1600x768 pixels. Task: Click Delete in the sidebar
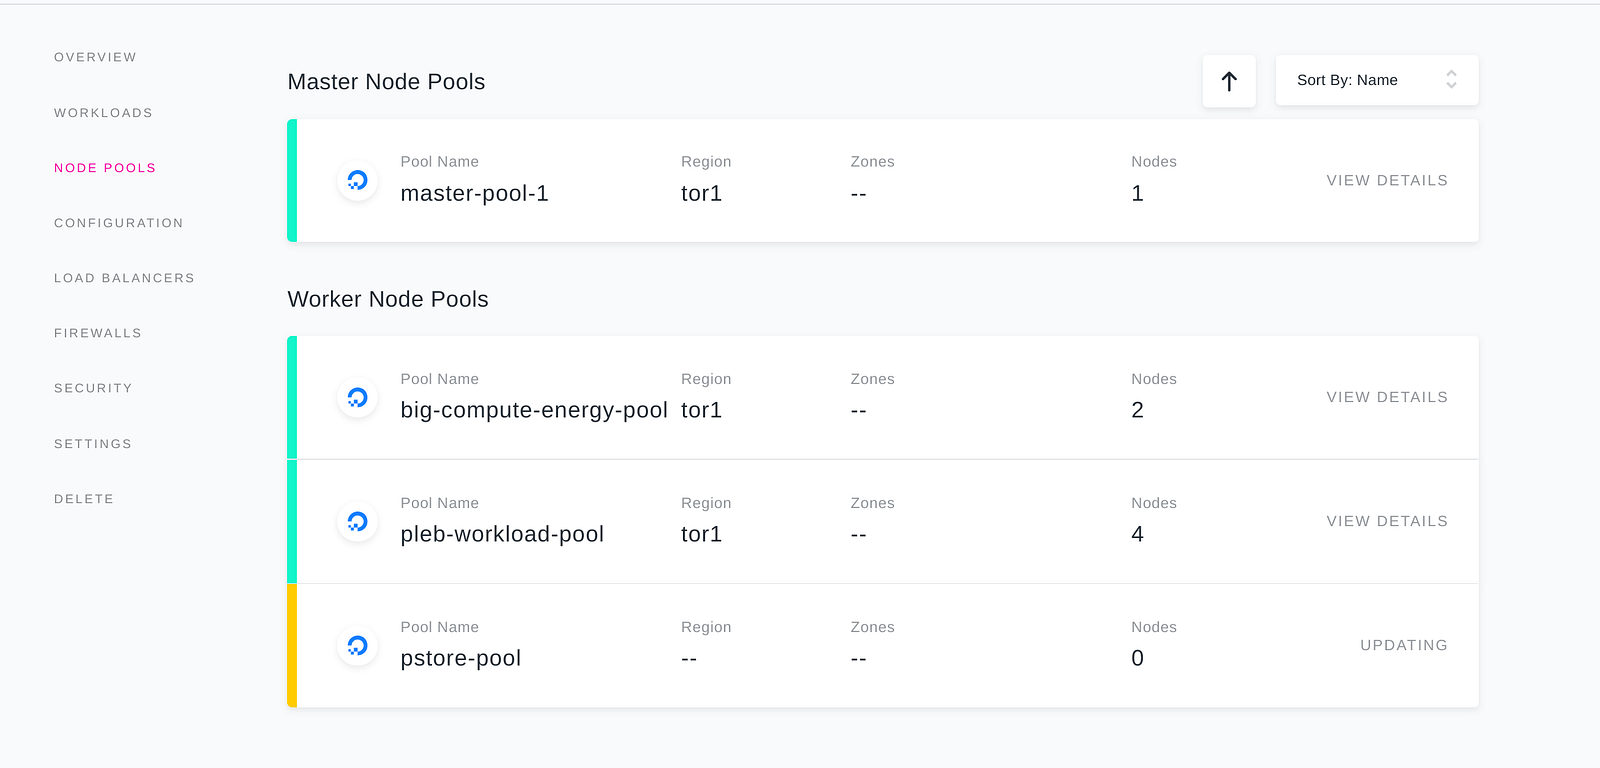click(x=84, y=499)
